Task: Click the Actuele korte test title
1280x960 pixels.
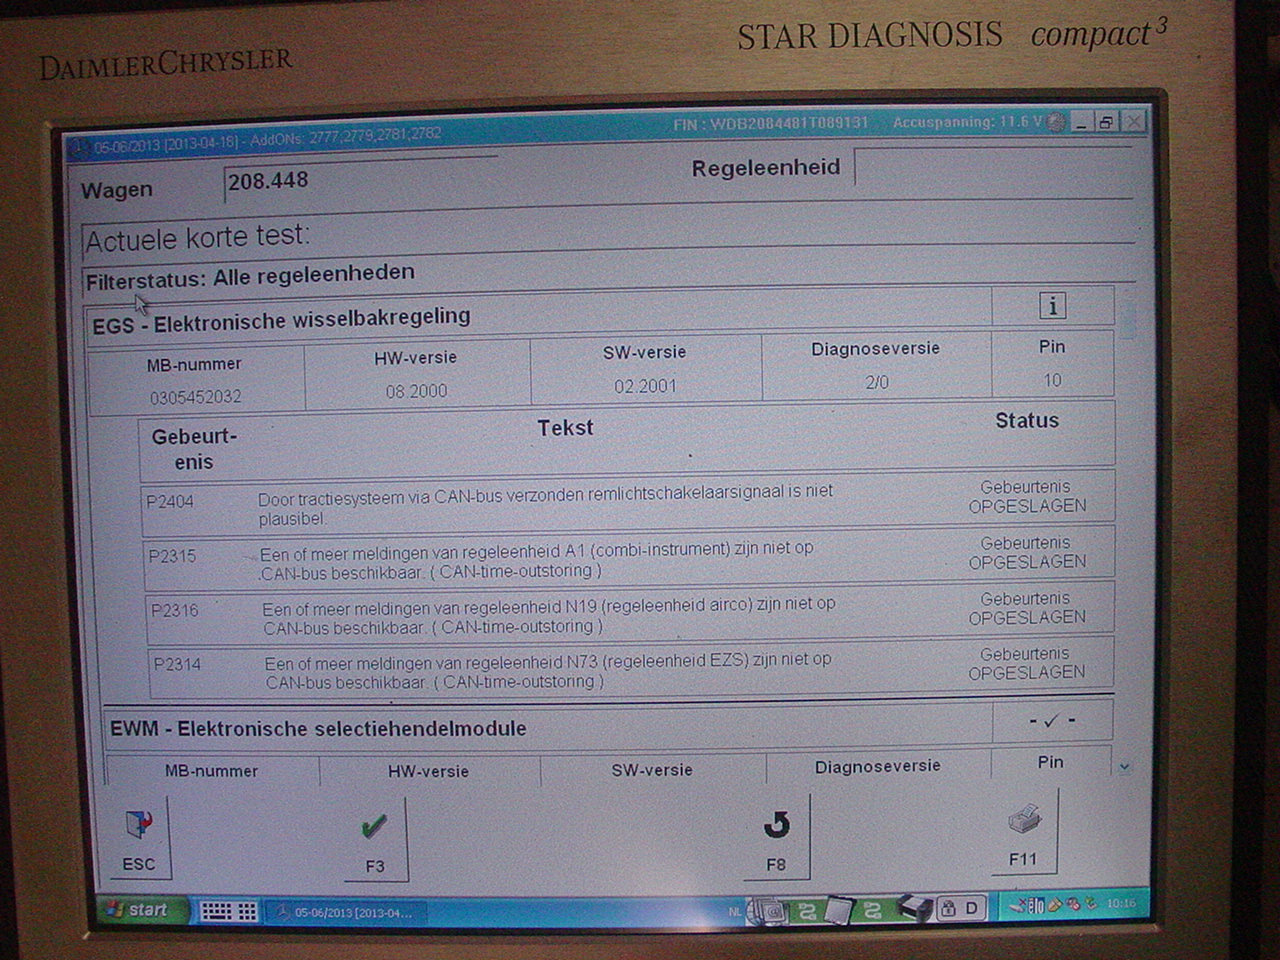Action: click(197, 238)
